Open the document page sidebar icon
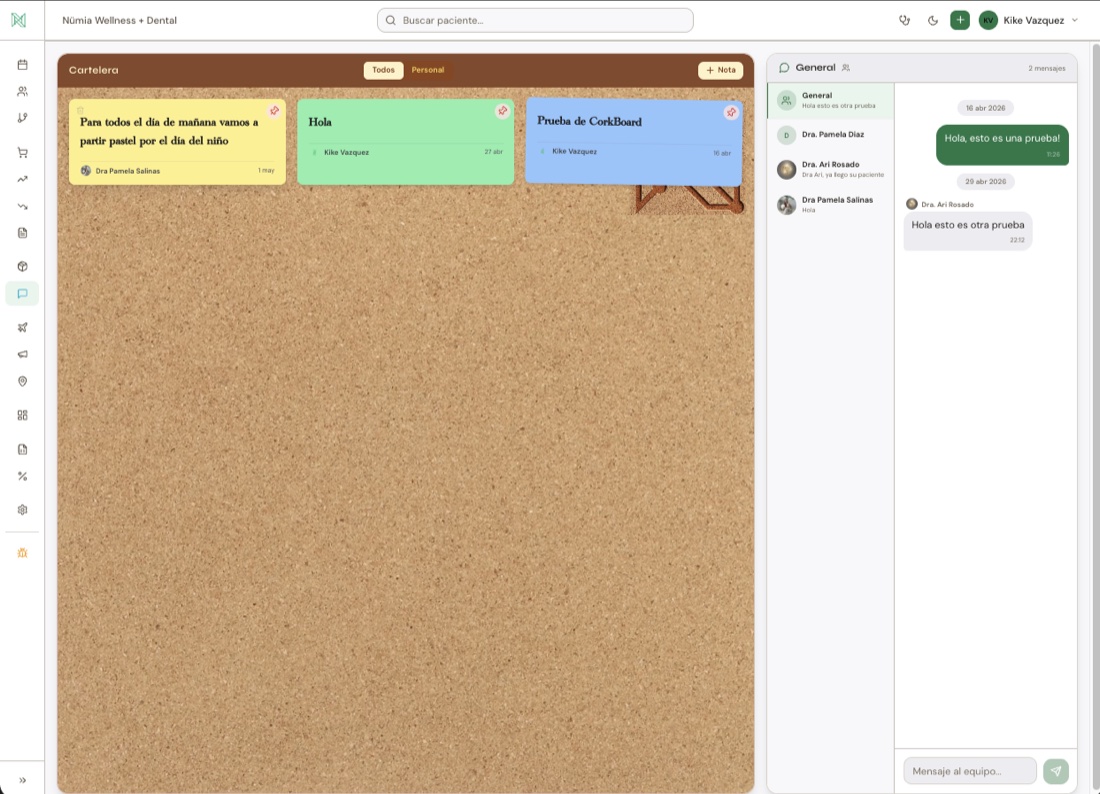1100x794 pixels. tap(22, 233)
